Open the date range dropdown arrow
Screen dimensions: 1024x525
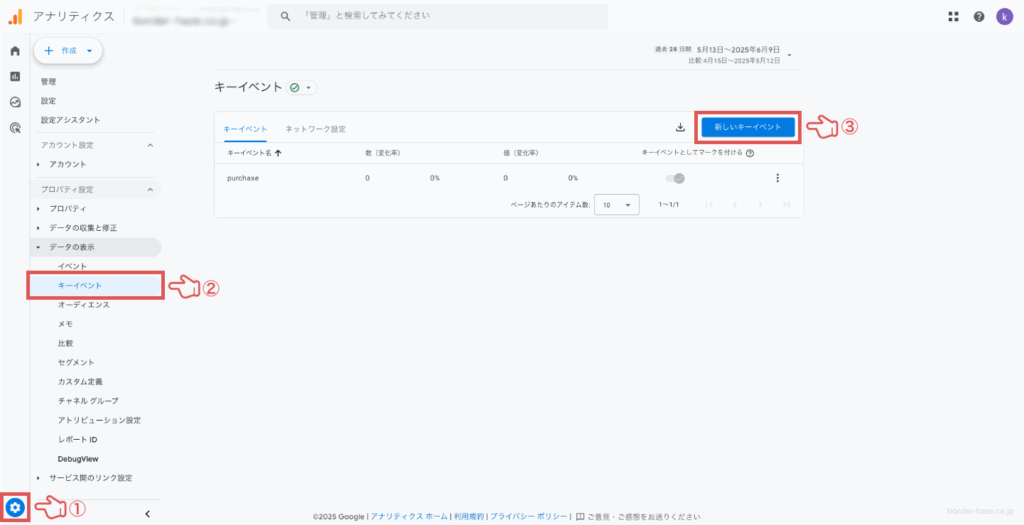pos(790,55)
